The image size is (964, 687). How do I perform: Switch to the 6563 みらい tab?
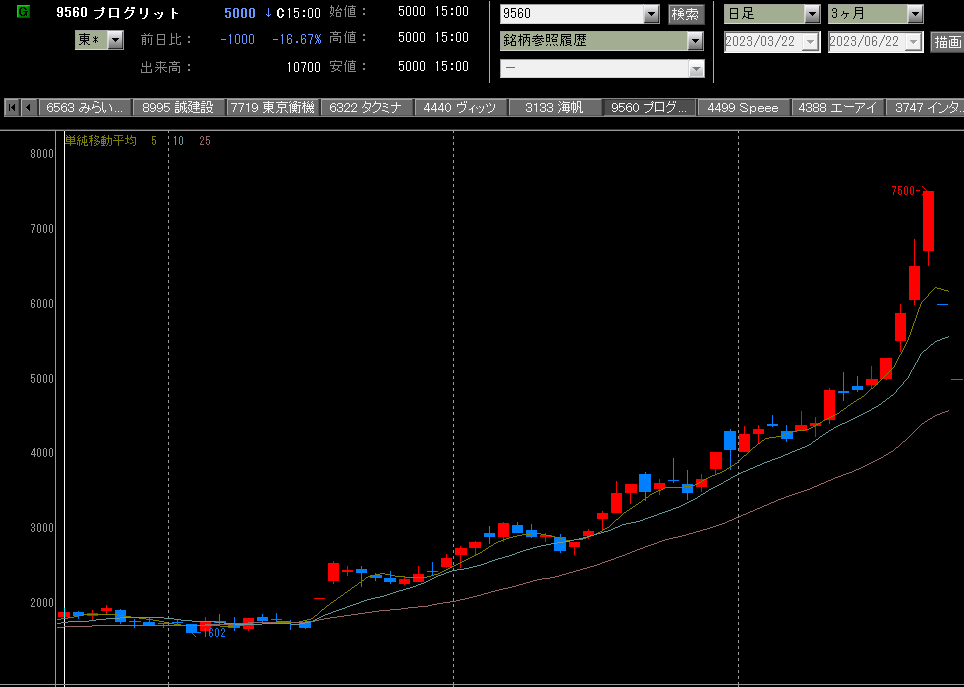click(x=85, y=108)
